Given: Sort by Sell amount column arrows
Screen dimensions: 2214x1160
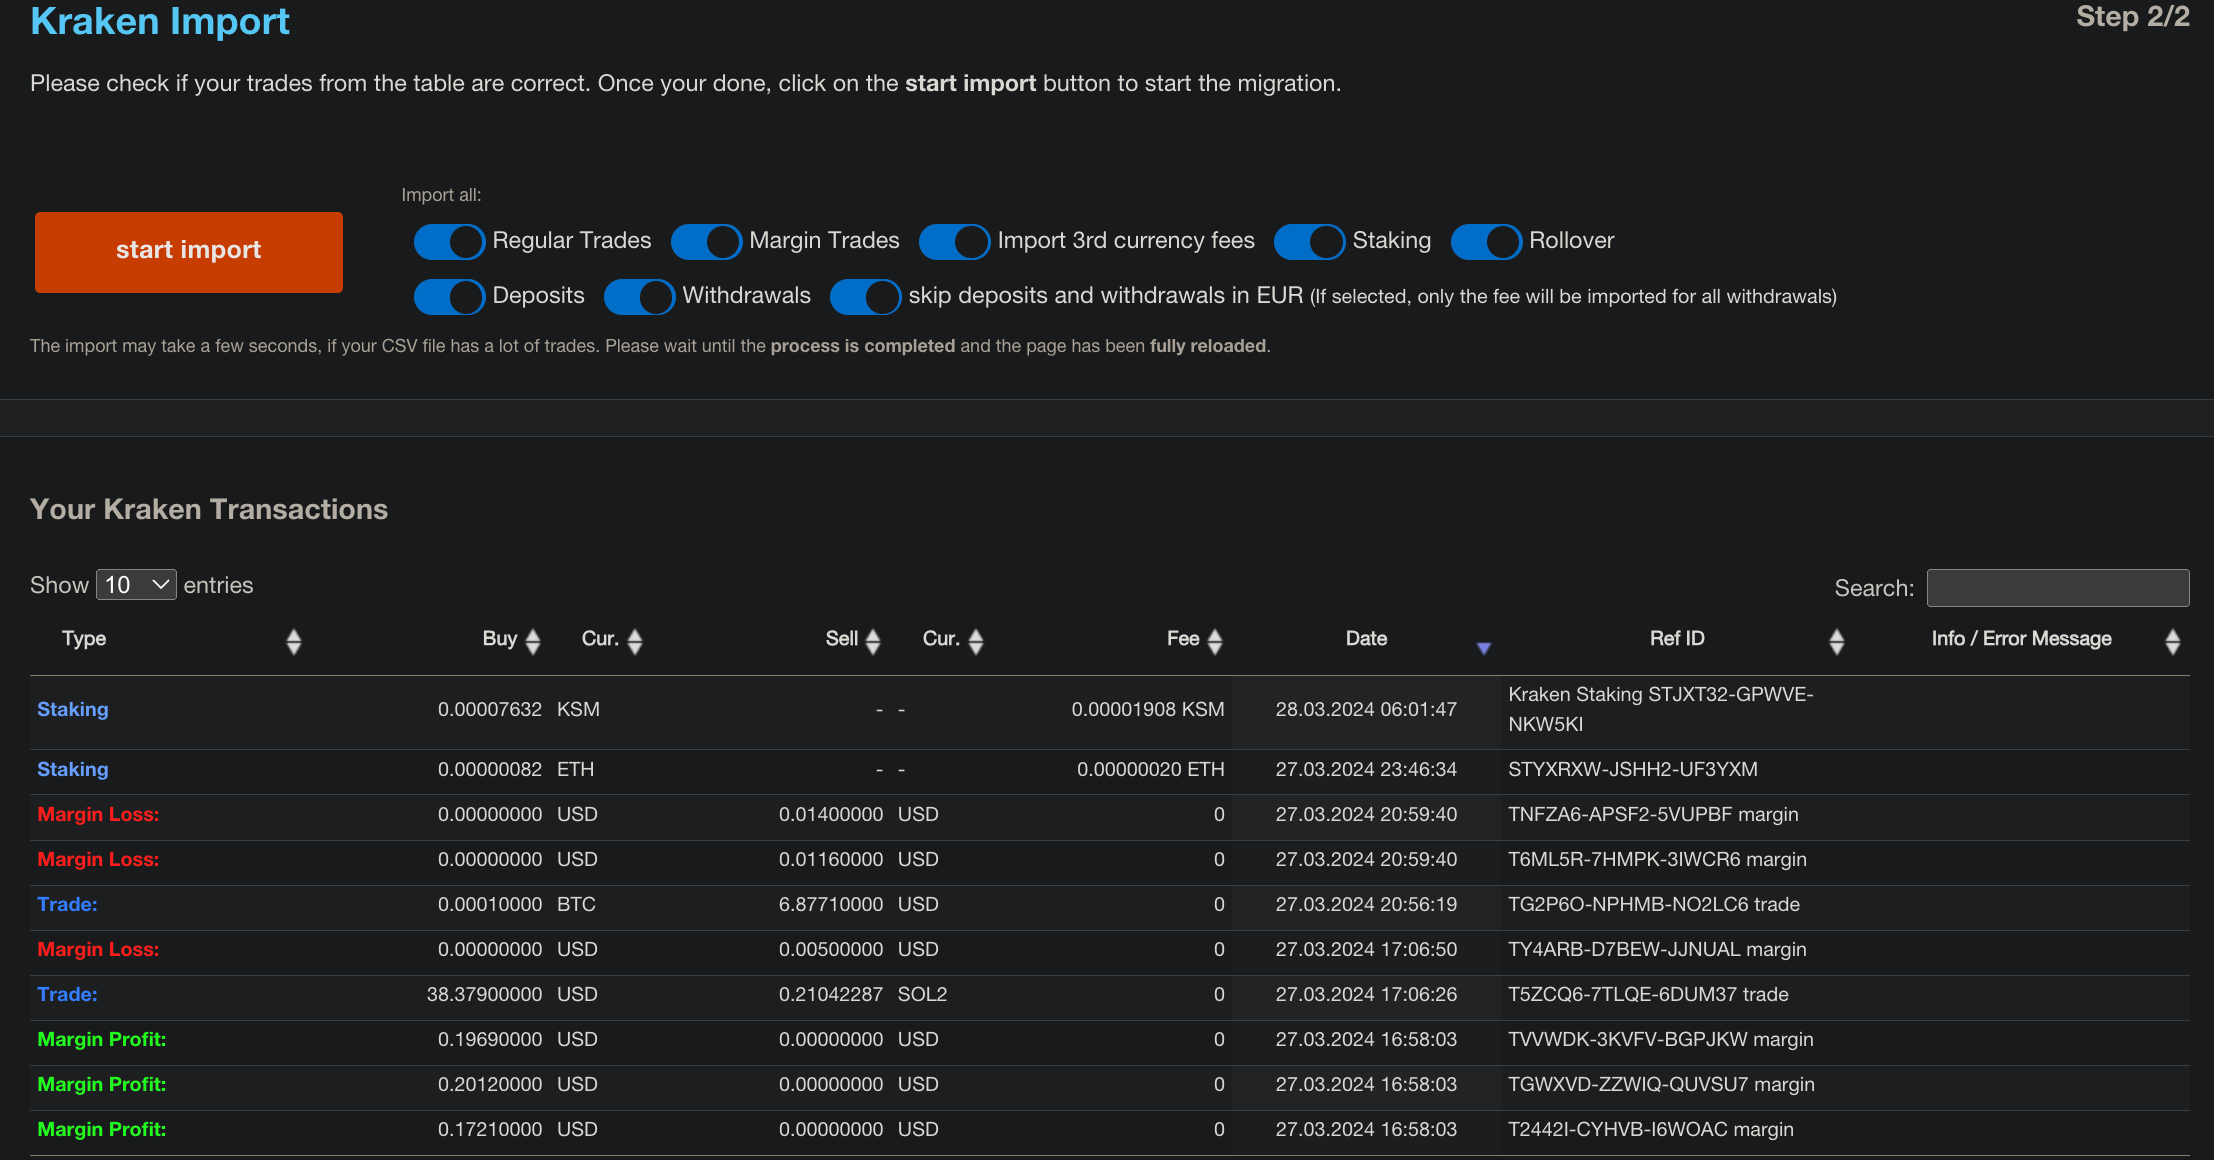Looking at the screenshot, I should [873, 641].
